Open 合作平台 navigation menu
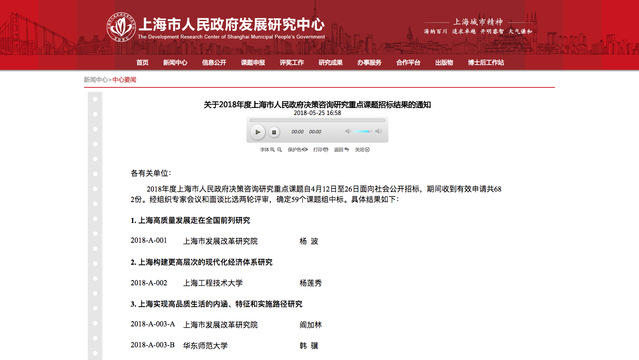The width and height of the screenshot is (639, 360). [408, 62]
